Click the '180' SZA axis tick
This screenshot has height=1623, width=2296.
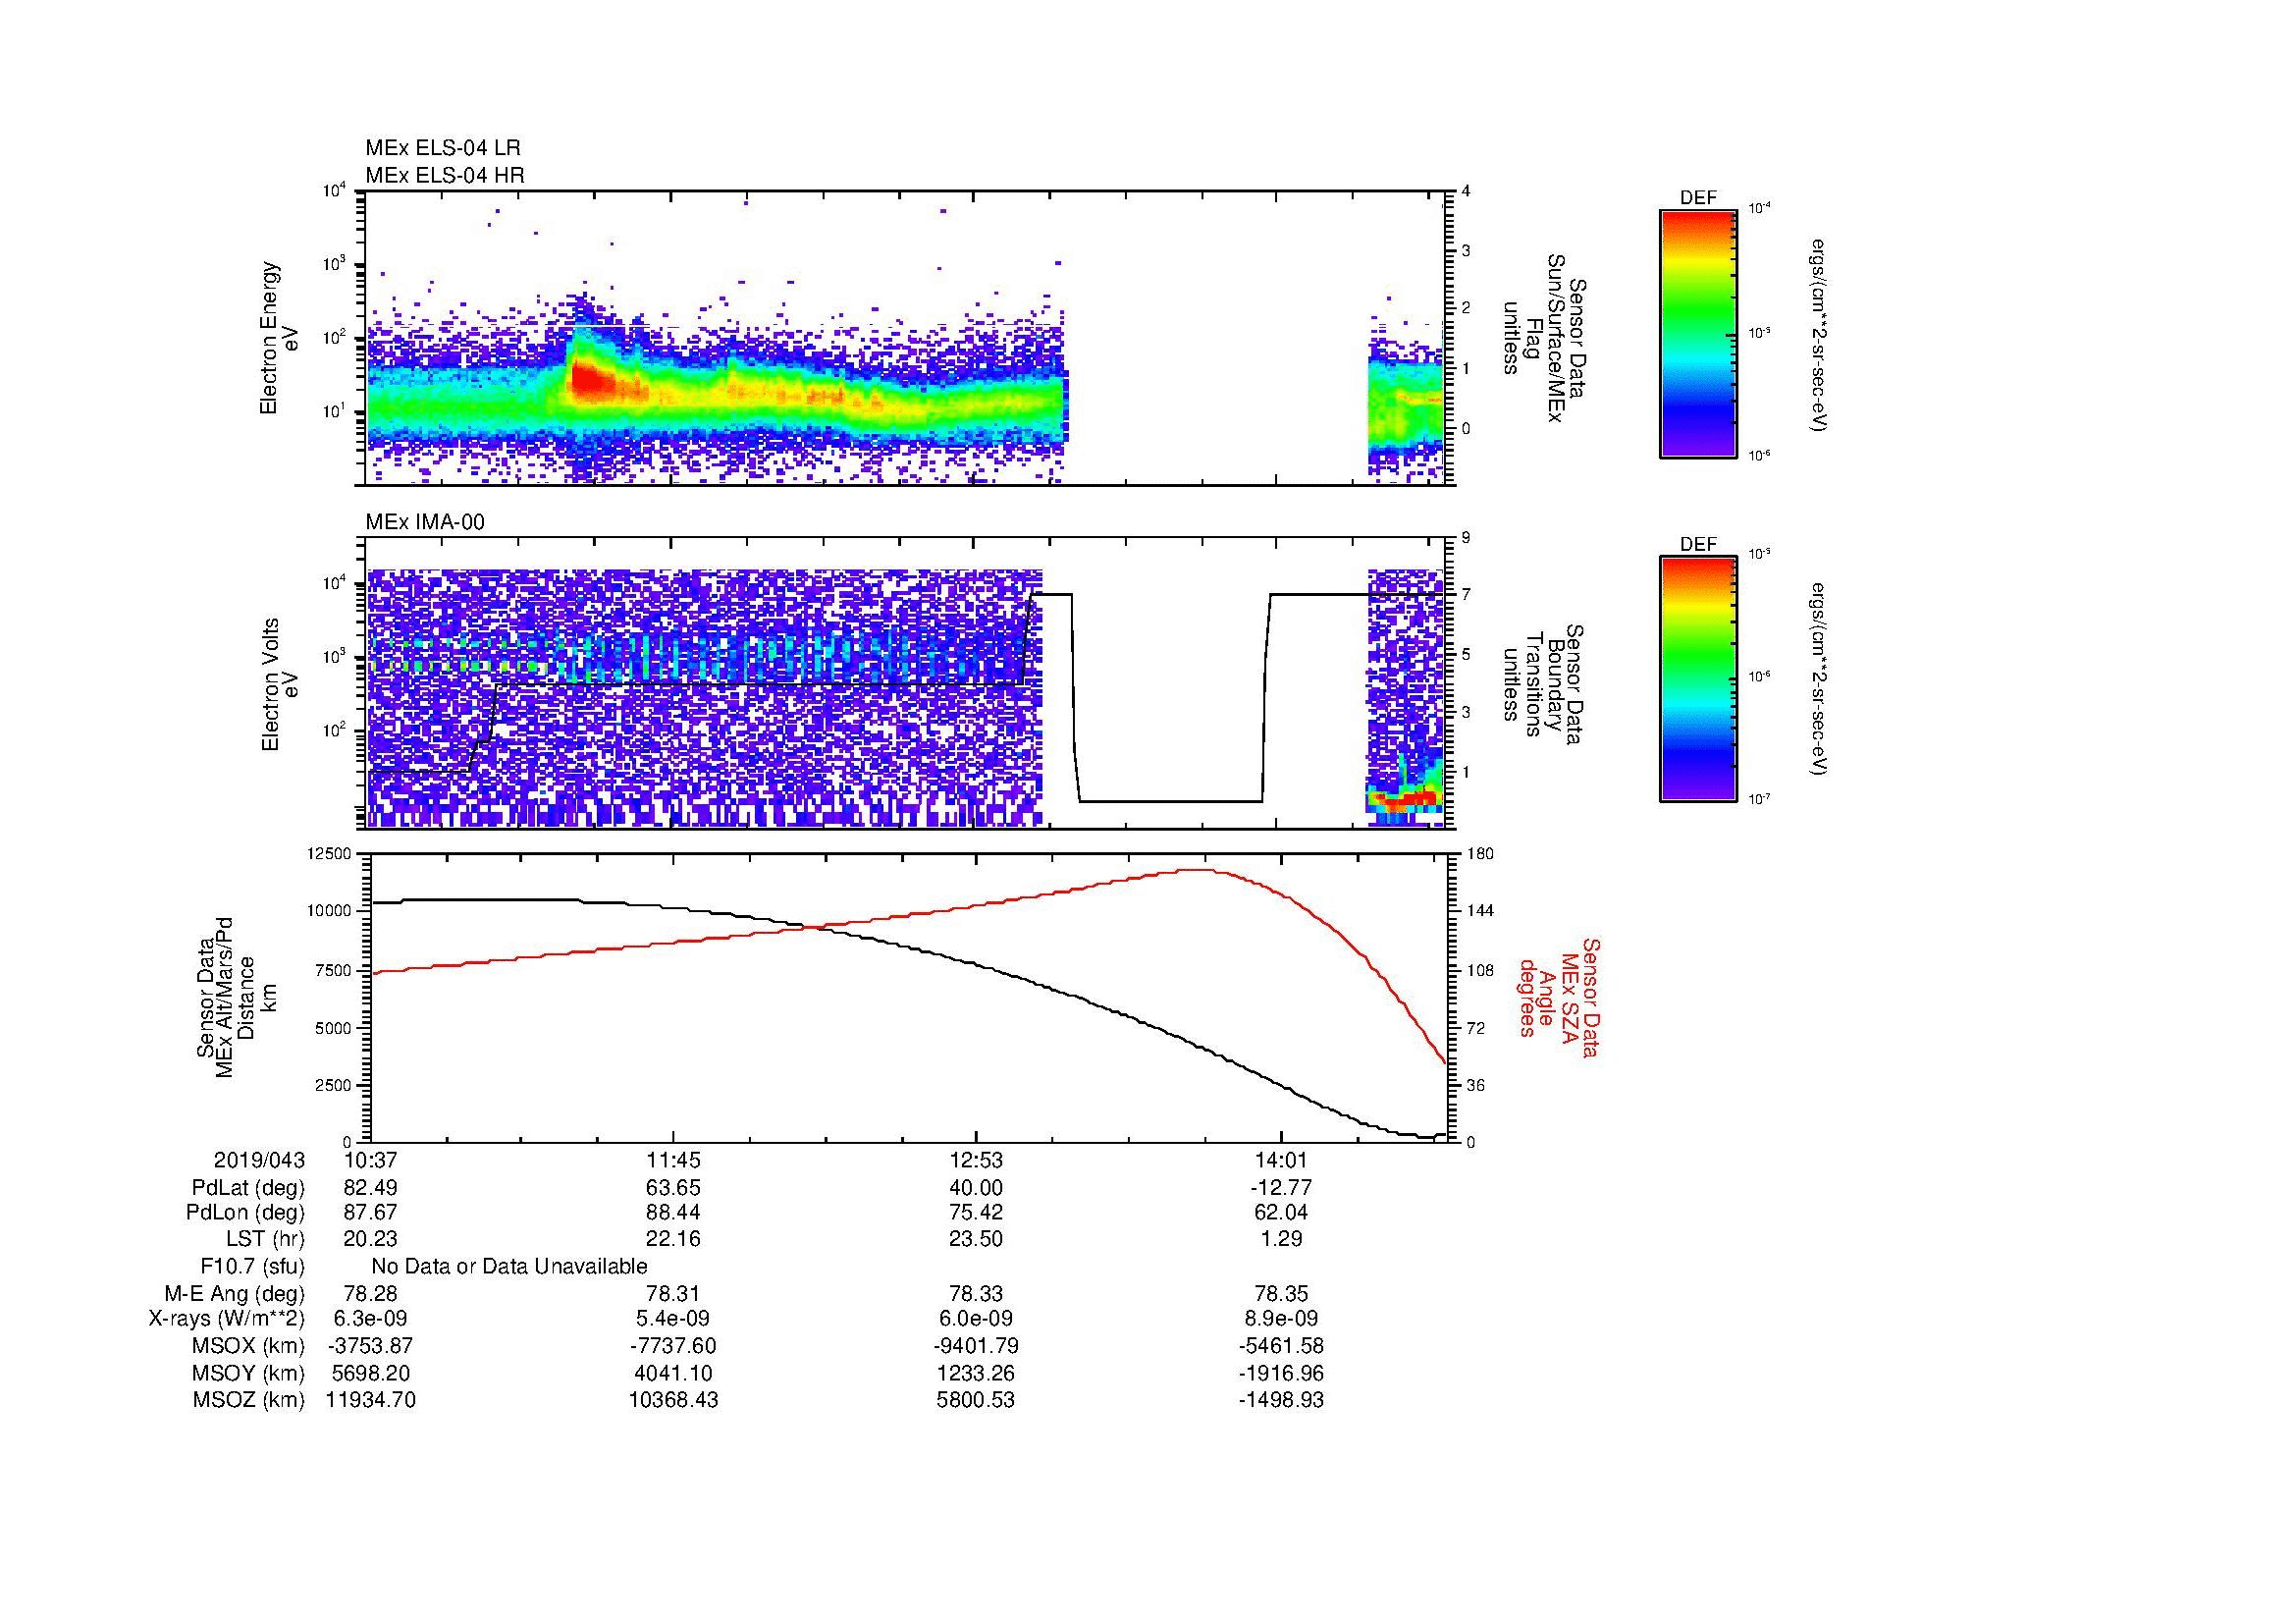1479,854
